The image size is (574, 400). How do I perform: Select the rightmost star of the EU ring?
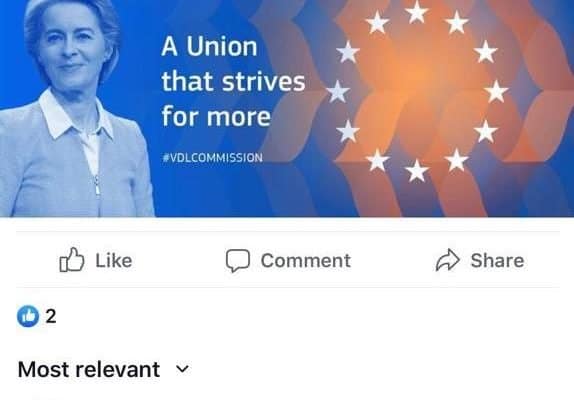tap(496, 91)
